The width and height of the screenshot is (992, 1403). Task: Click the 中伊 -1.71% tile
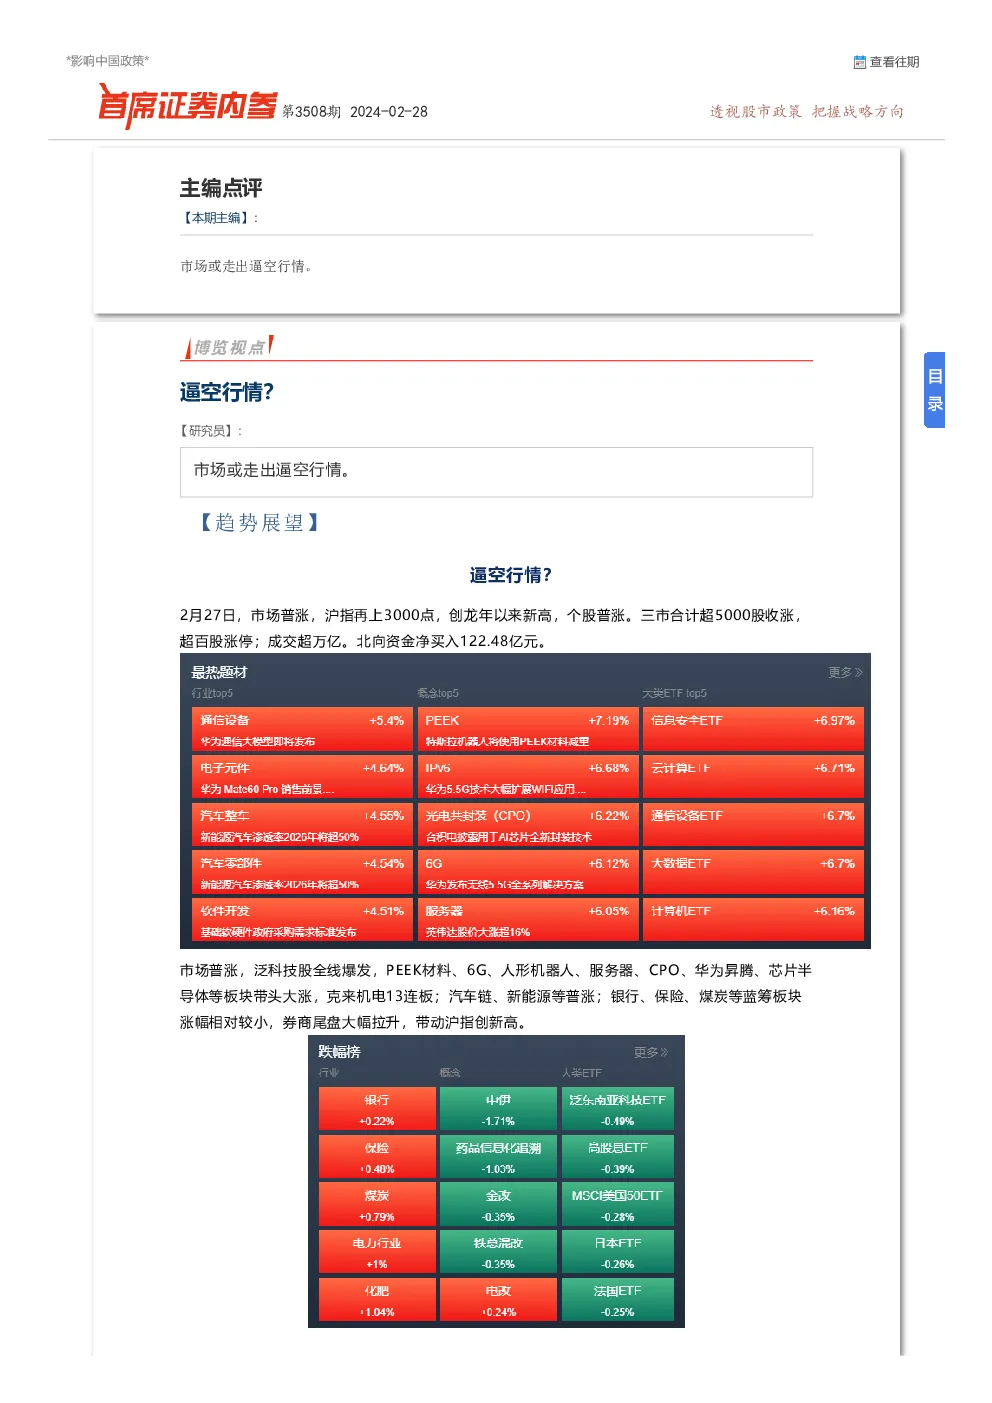(x=498, y=1109)
